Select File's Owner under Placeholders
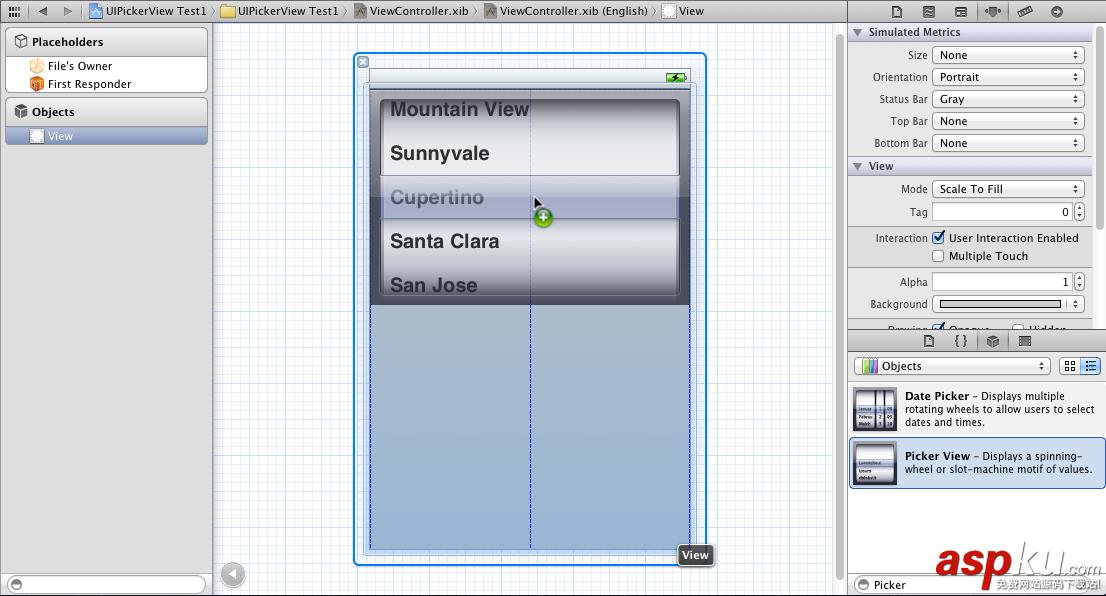This screenshot has height=596, width=1106. tap(80, 67)
